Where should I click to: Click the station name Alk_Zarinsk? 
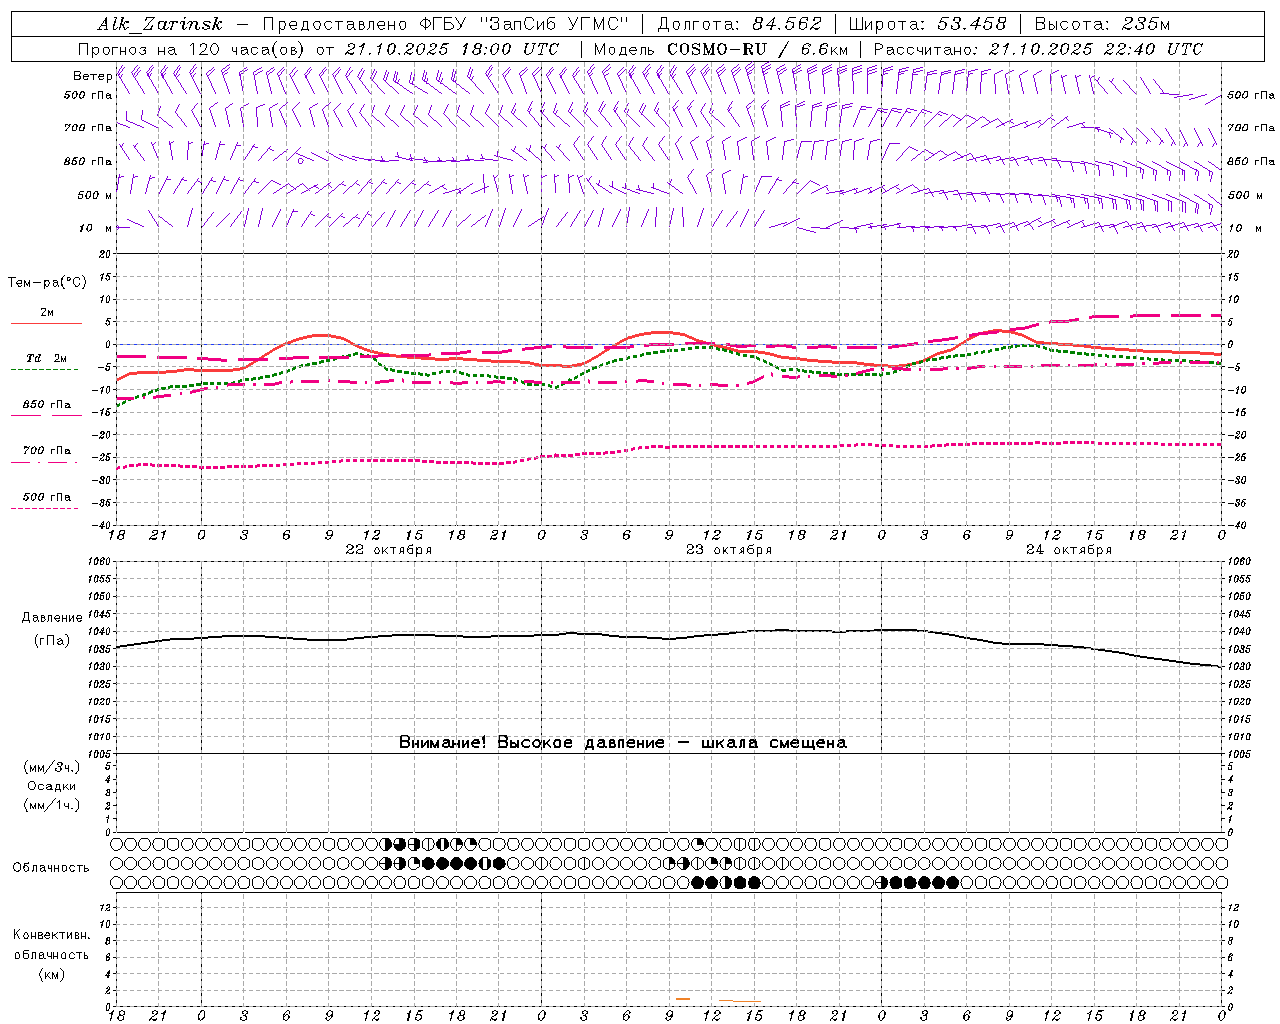tap(160, 24)
